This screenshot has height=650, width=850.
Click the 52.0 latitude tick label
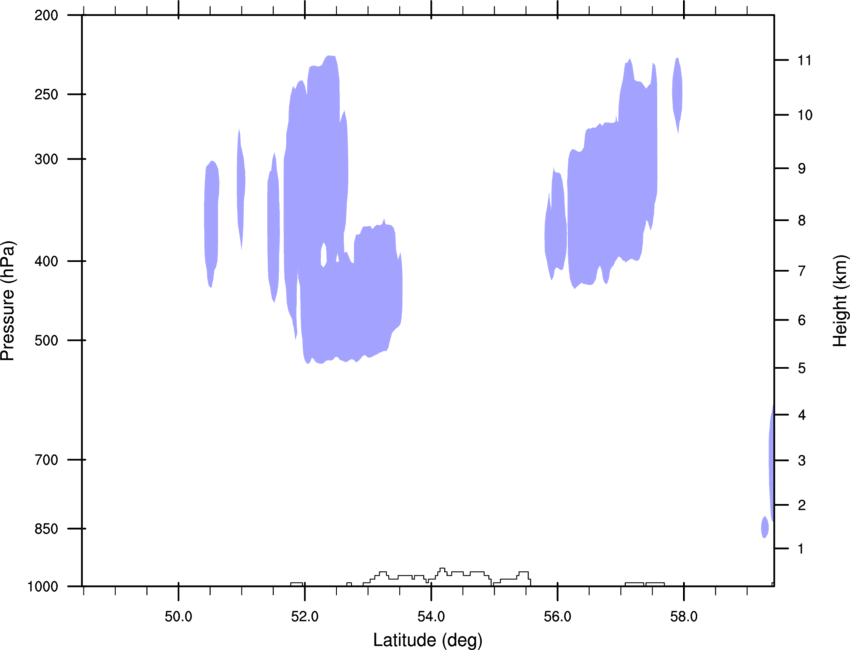(x=305, y=617)
